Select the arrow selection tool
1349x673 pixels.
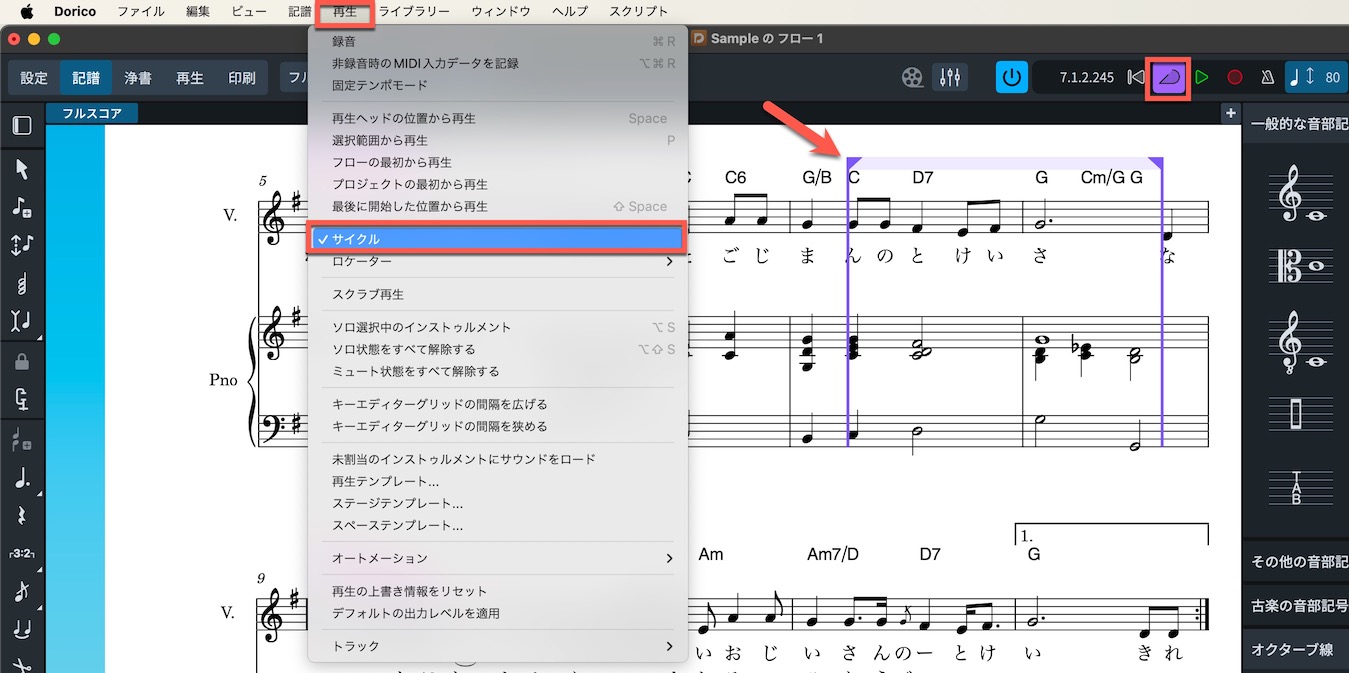[22, 168]
